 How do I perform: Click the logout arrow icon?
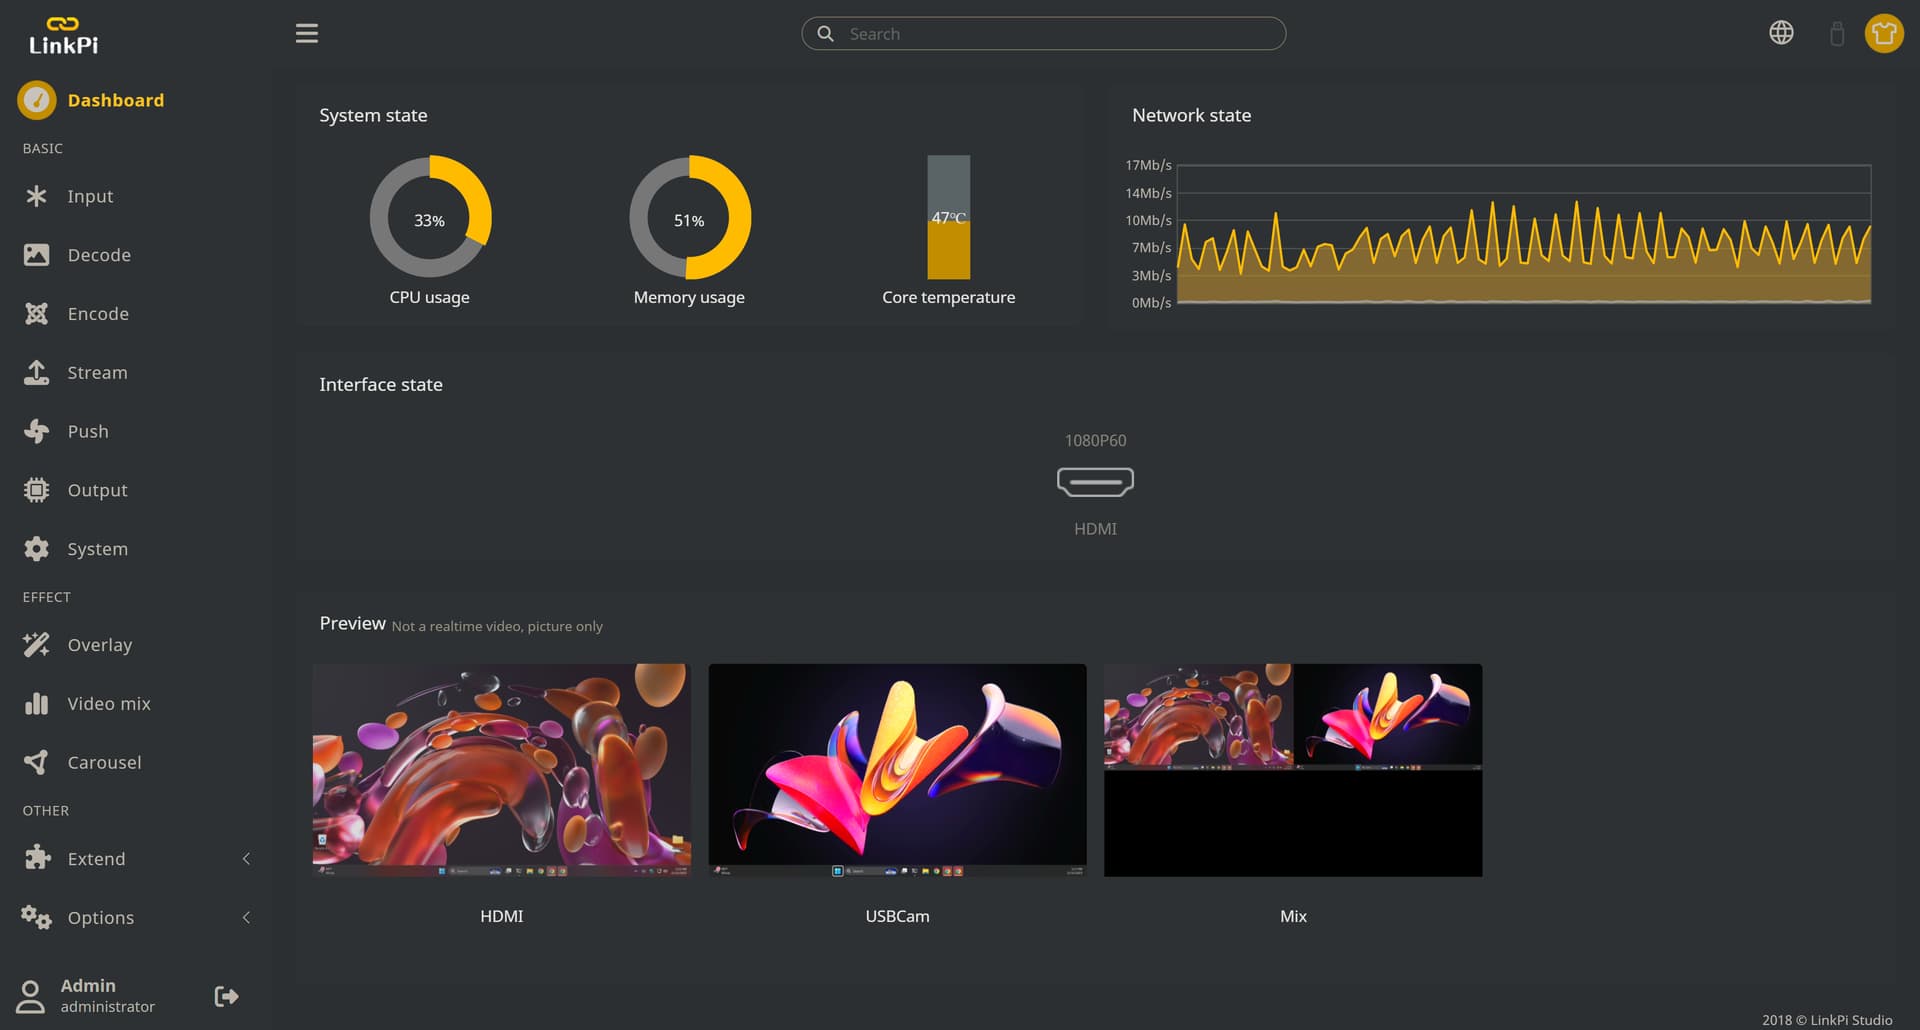point(226,996)
